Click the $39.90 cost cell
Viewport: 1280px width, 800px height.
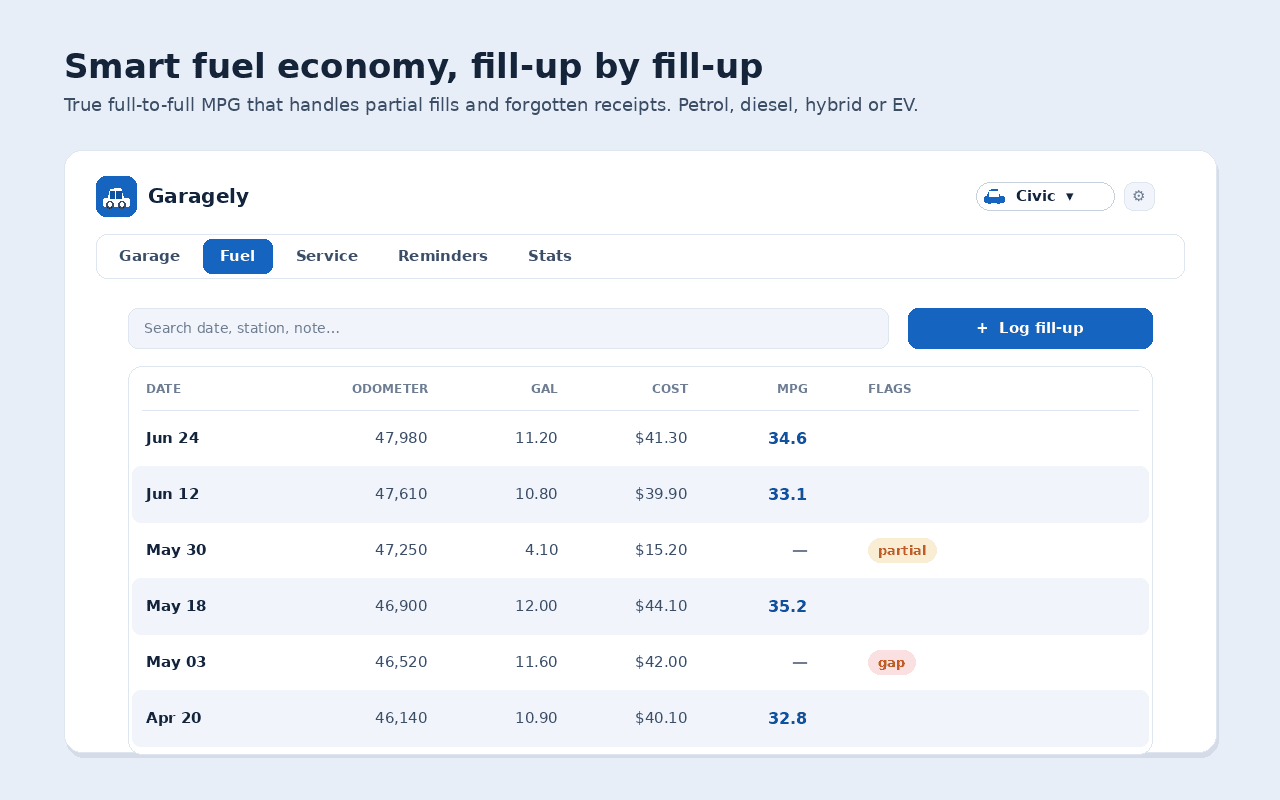[661, 494]
